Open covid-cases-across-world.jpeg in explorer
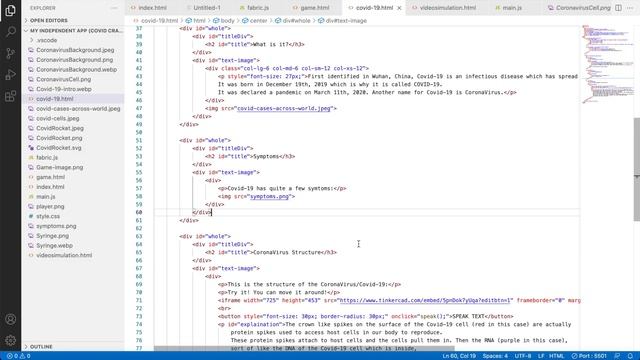The width and height of the screenshot is (640, 360). (x=73, y=109)
